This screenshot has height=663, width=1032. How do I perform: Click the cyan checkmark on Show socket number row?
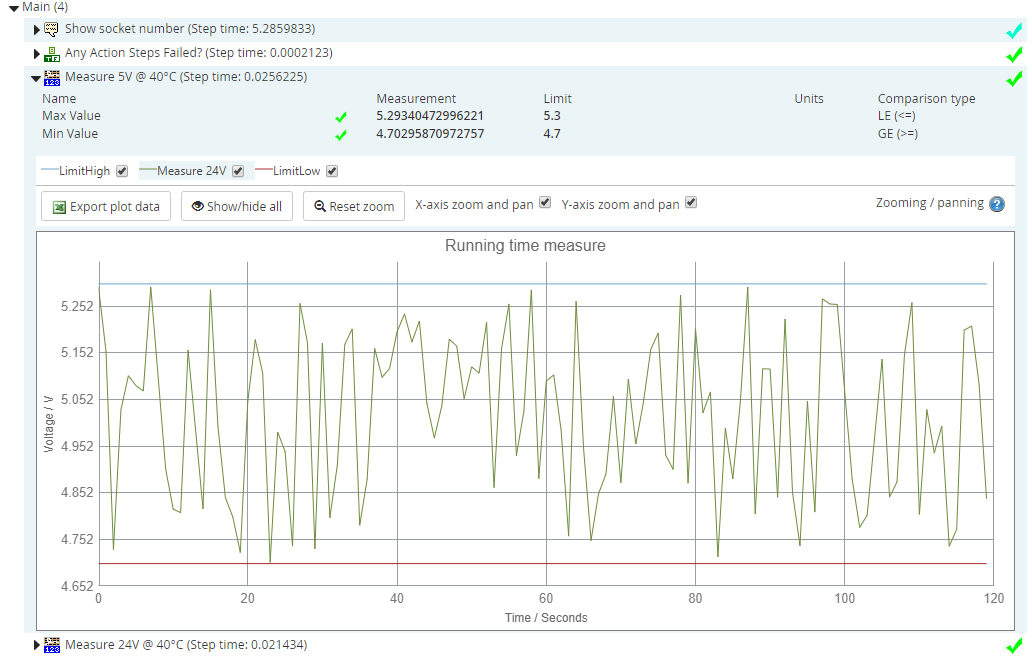(x=1013, y=31)
